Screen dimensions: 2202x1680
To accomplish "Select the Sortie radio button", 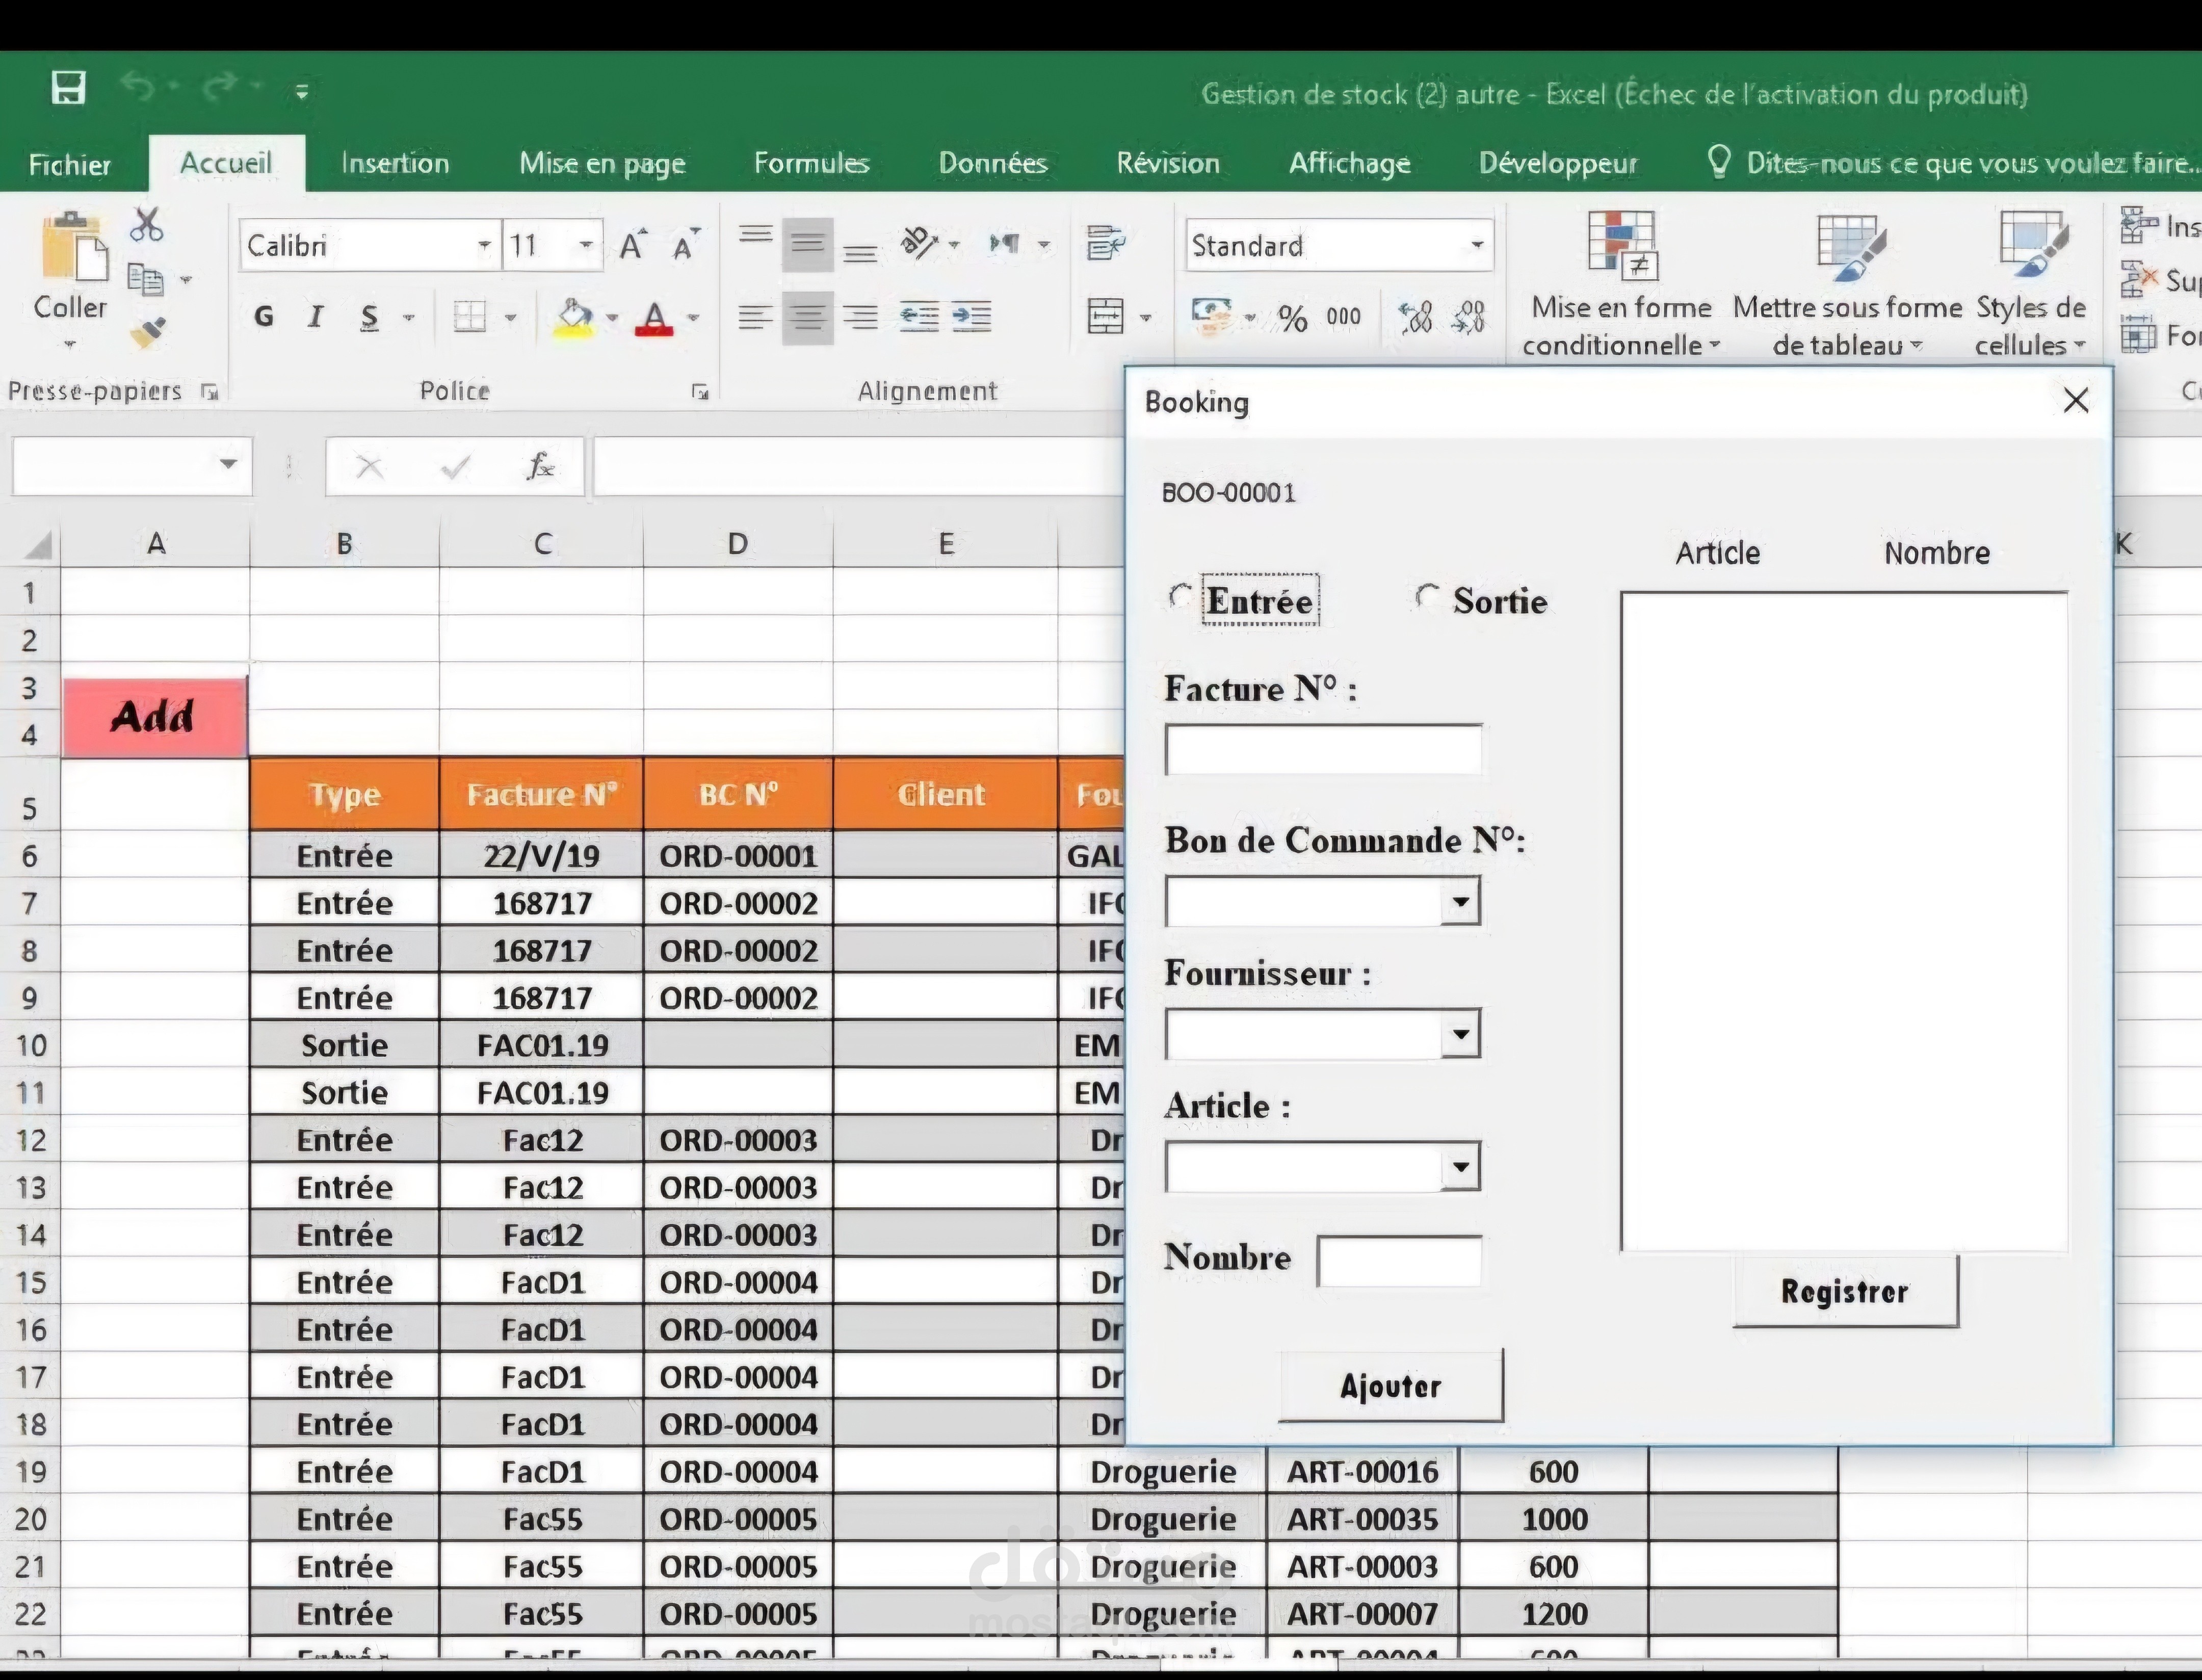I will 1427,598.
